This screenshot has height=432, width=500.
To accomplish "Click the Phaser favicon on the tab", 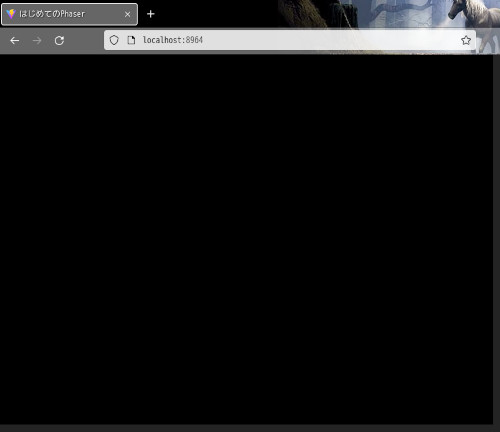I will (11, 14).
